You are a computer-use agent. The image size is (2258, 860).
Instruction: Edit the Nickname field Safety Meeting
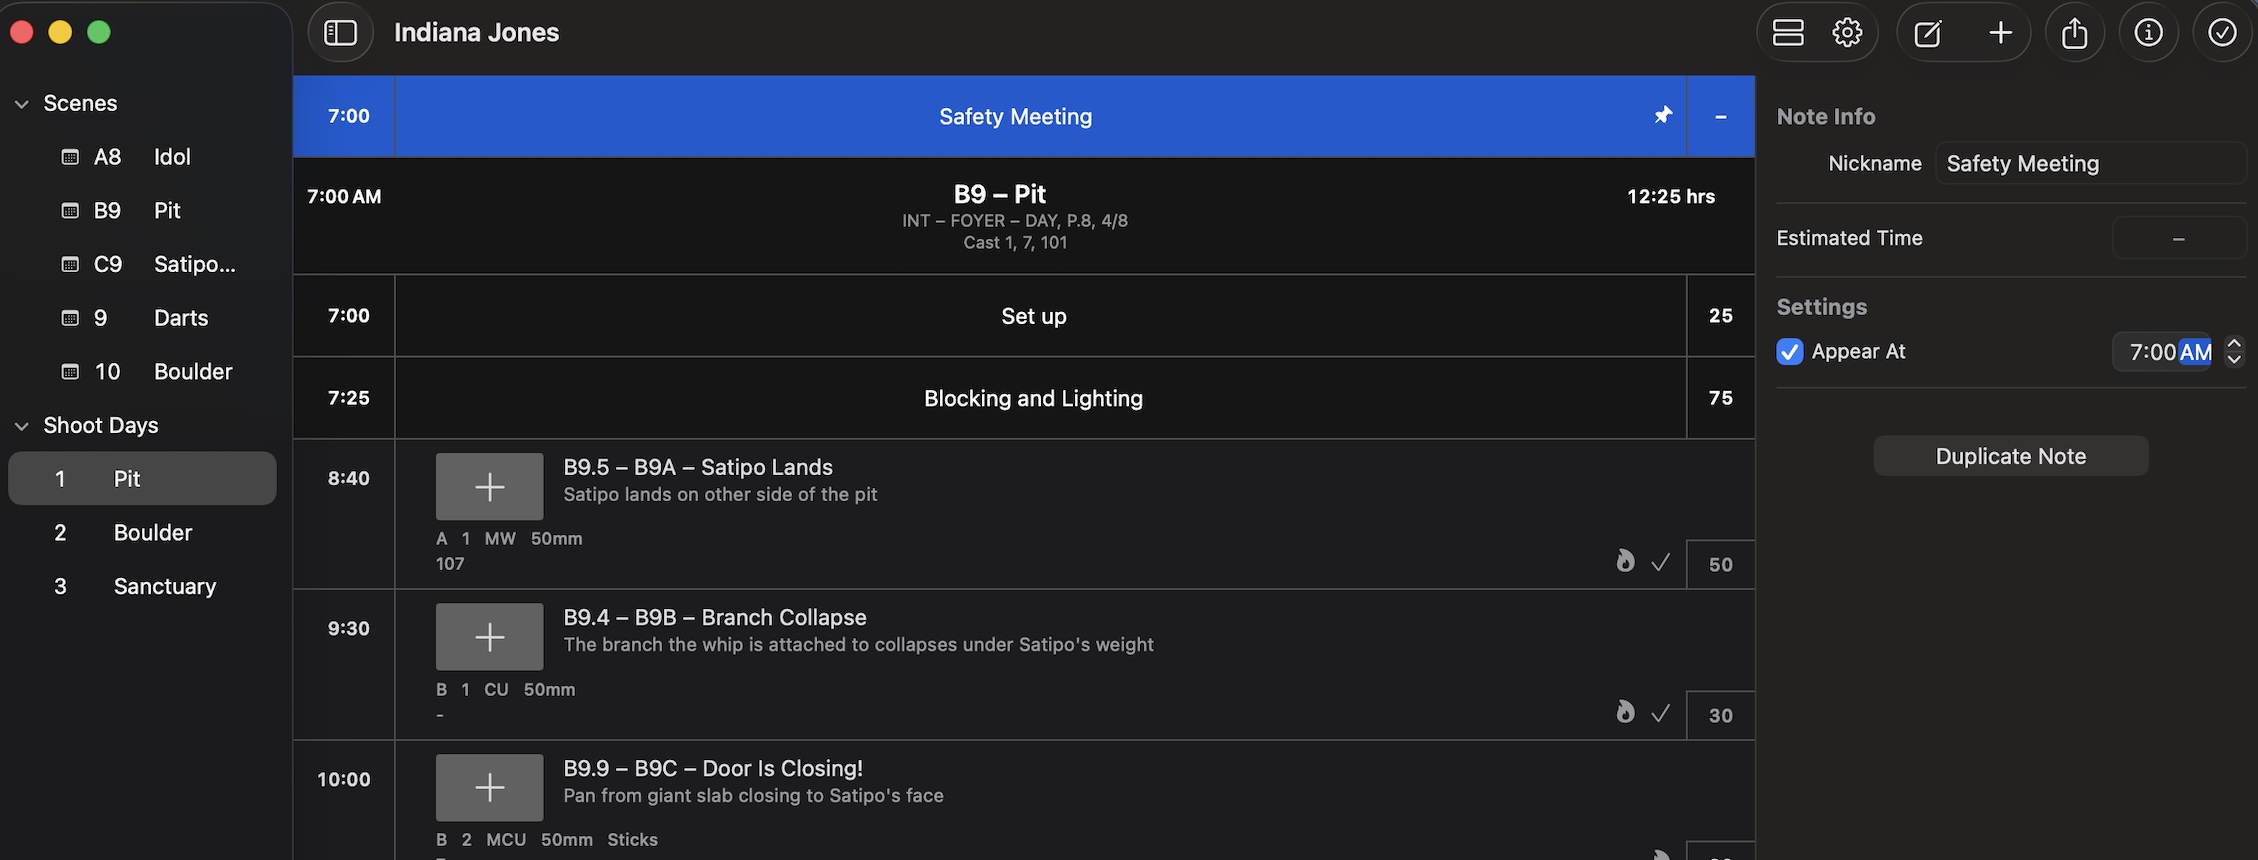[x=2090, y=164]
